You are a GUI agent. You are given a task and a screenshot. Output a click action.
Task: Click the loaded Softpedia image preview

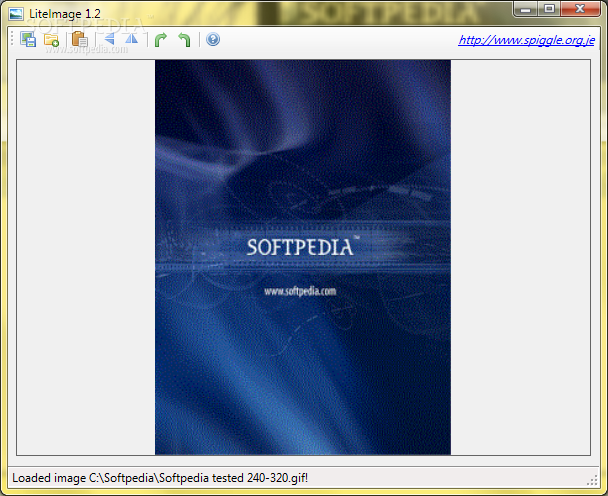pos(303,257)
